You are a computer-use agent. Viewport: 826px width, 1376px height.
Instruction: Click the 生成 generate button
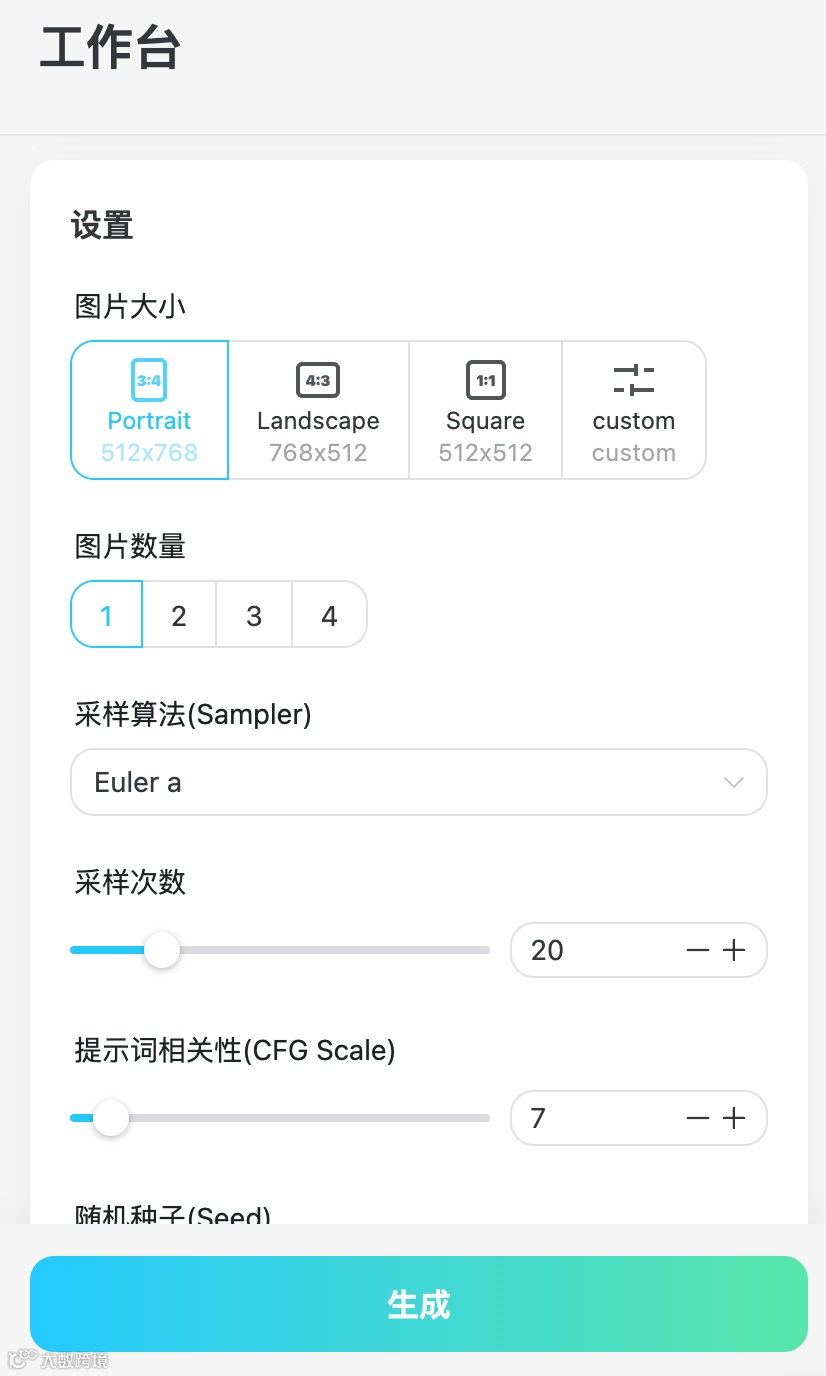[418, 1304]
